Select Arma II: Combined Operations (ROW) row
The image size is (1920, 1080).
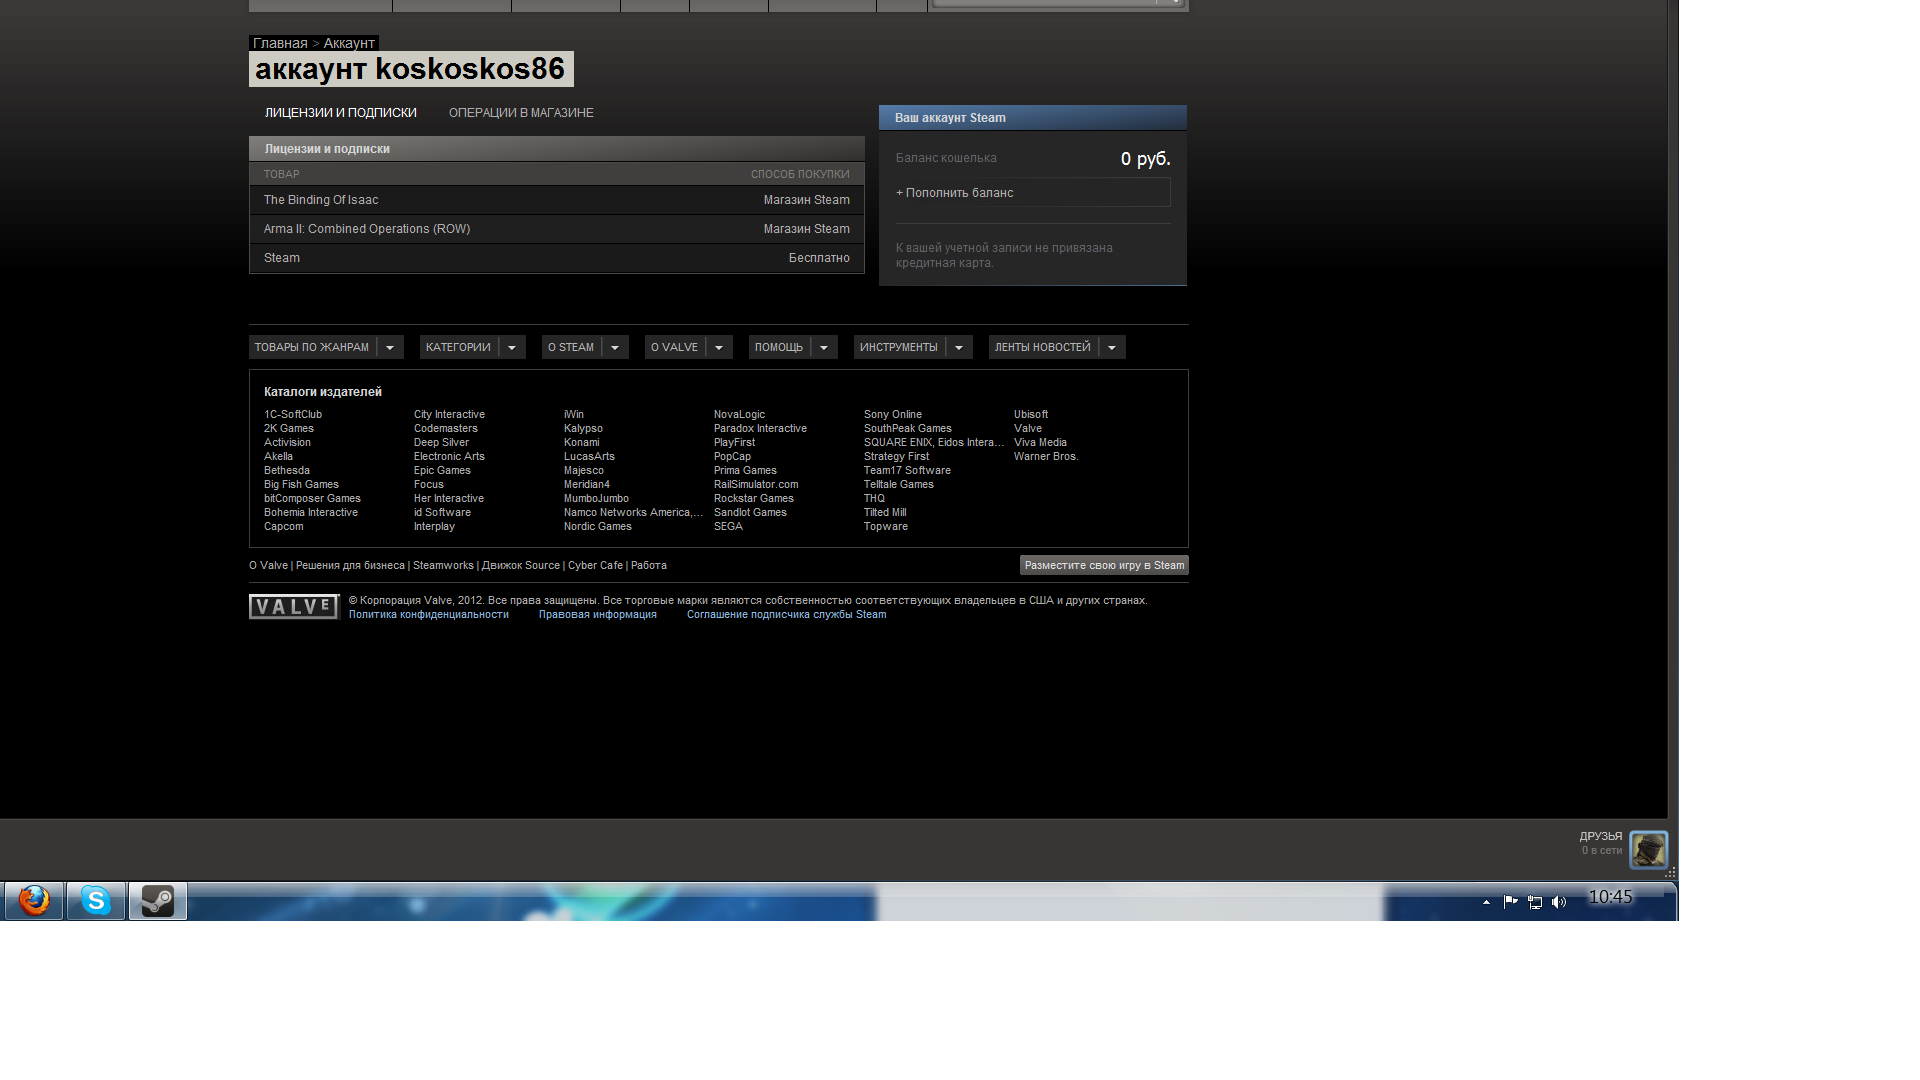tap(557, 229)
